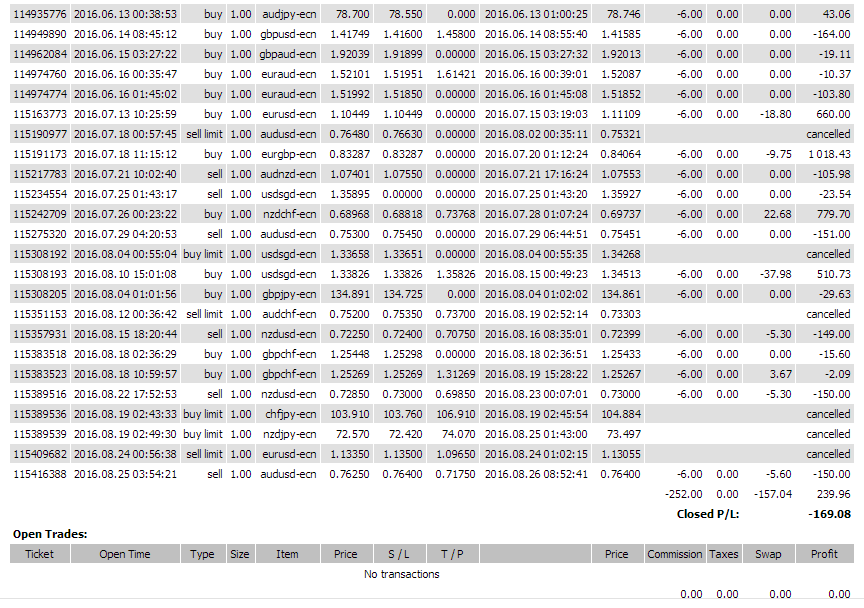The height and width of the screenshot is (608, 864).
Task: Select total profit 239.96
Action: tap(833, 494)
